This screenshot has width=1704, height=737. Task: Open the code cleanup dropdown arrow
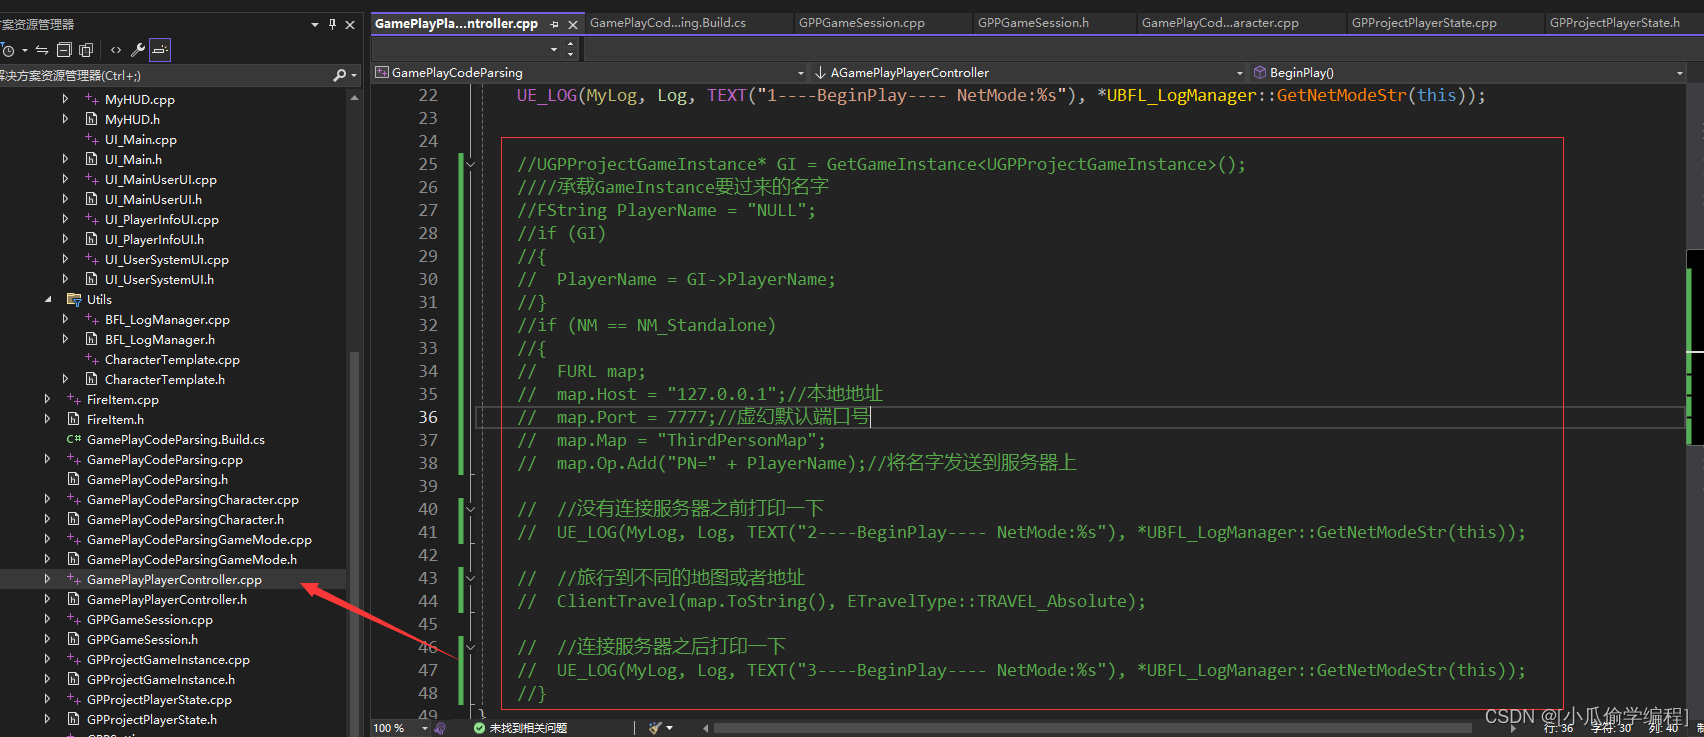tap(669, 728)
